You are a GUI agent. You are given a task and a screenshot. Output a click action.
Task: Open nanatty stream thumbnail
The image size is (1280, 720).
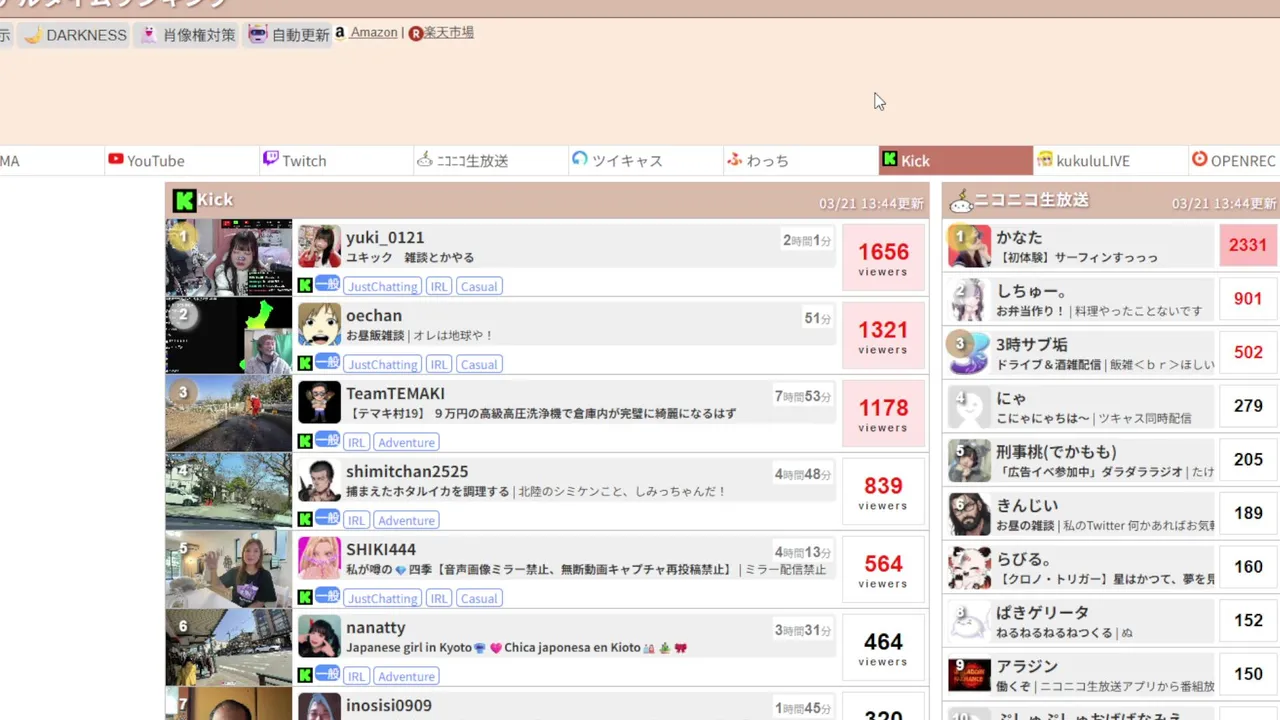229,648
